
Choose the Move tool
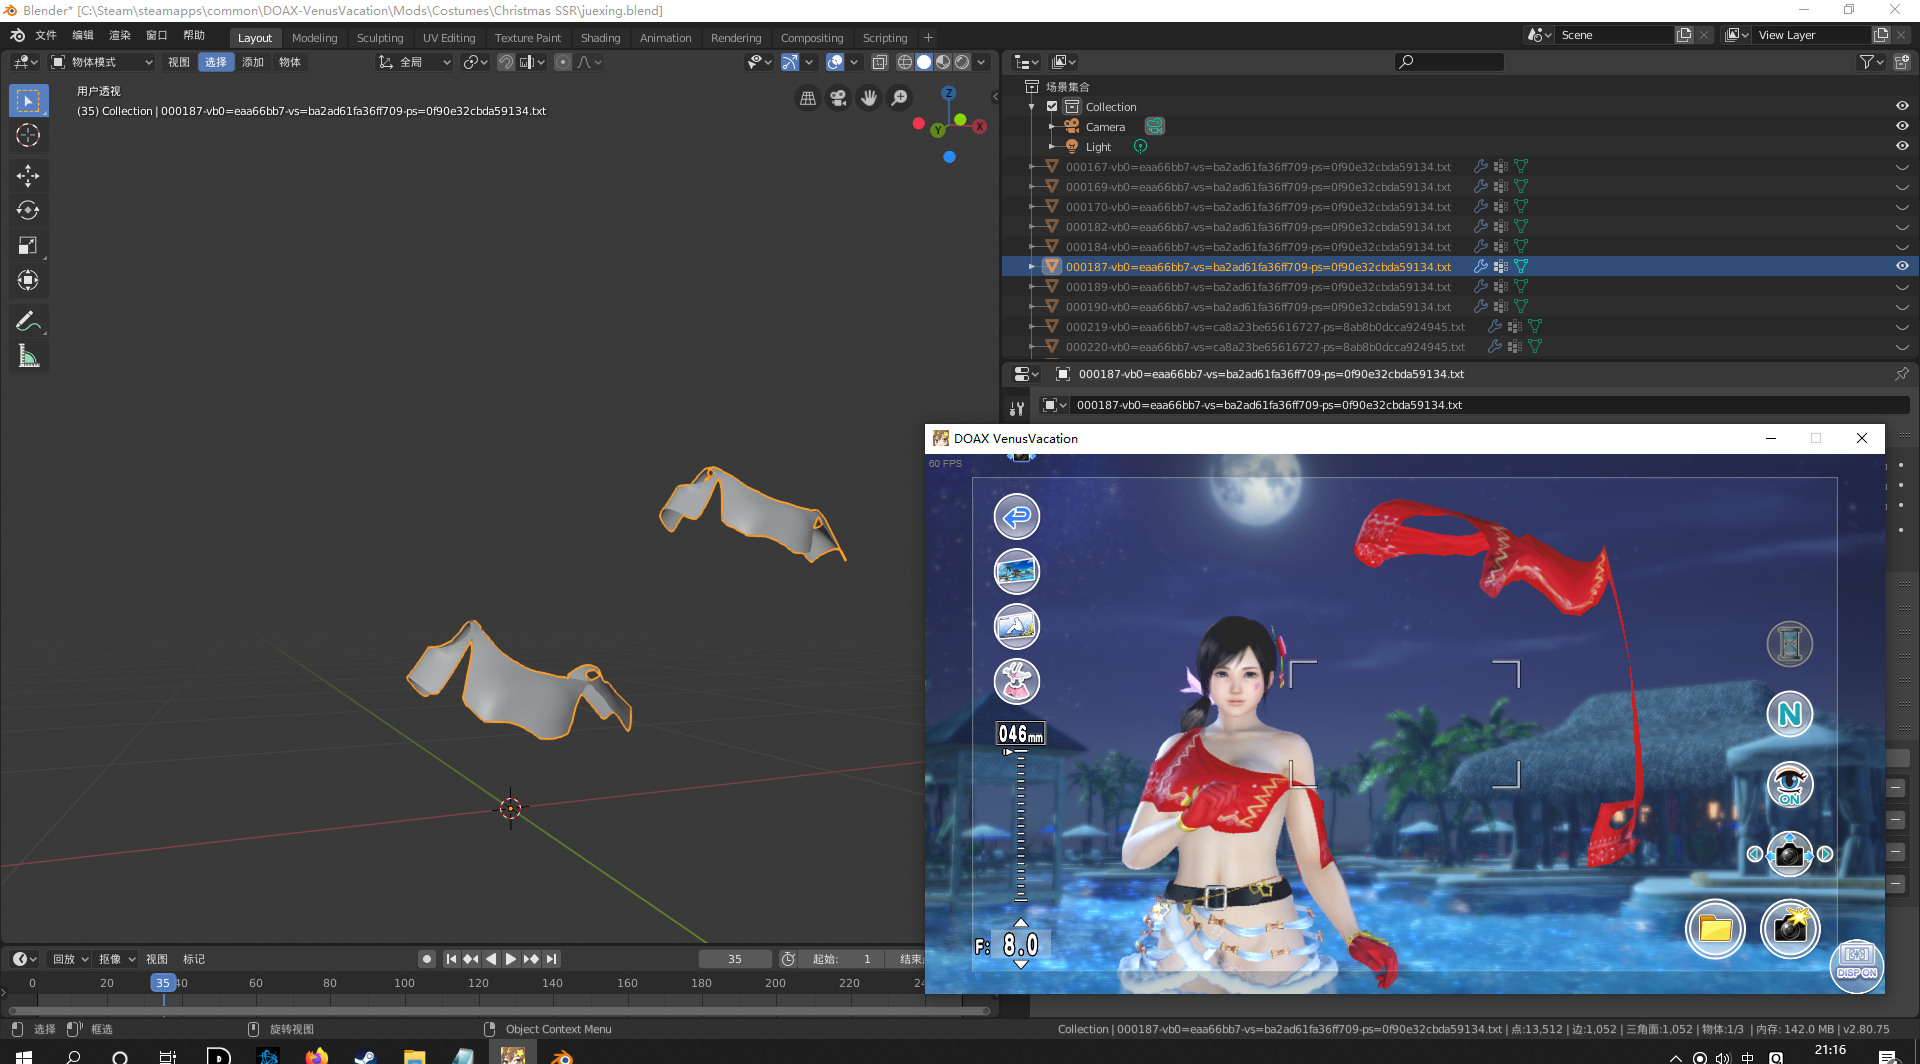pos(28,176)
